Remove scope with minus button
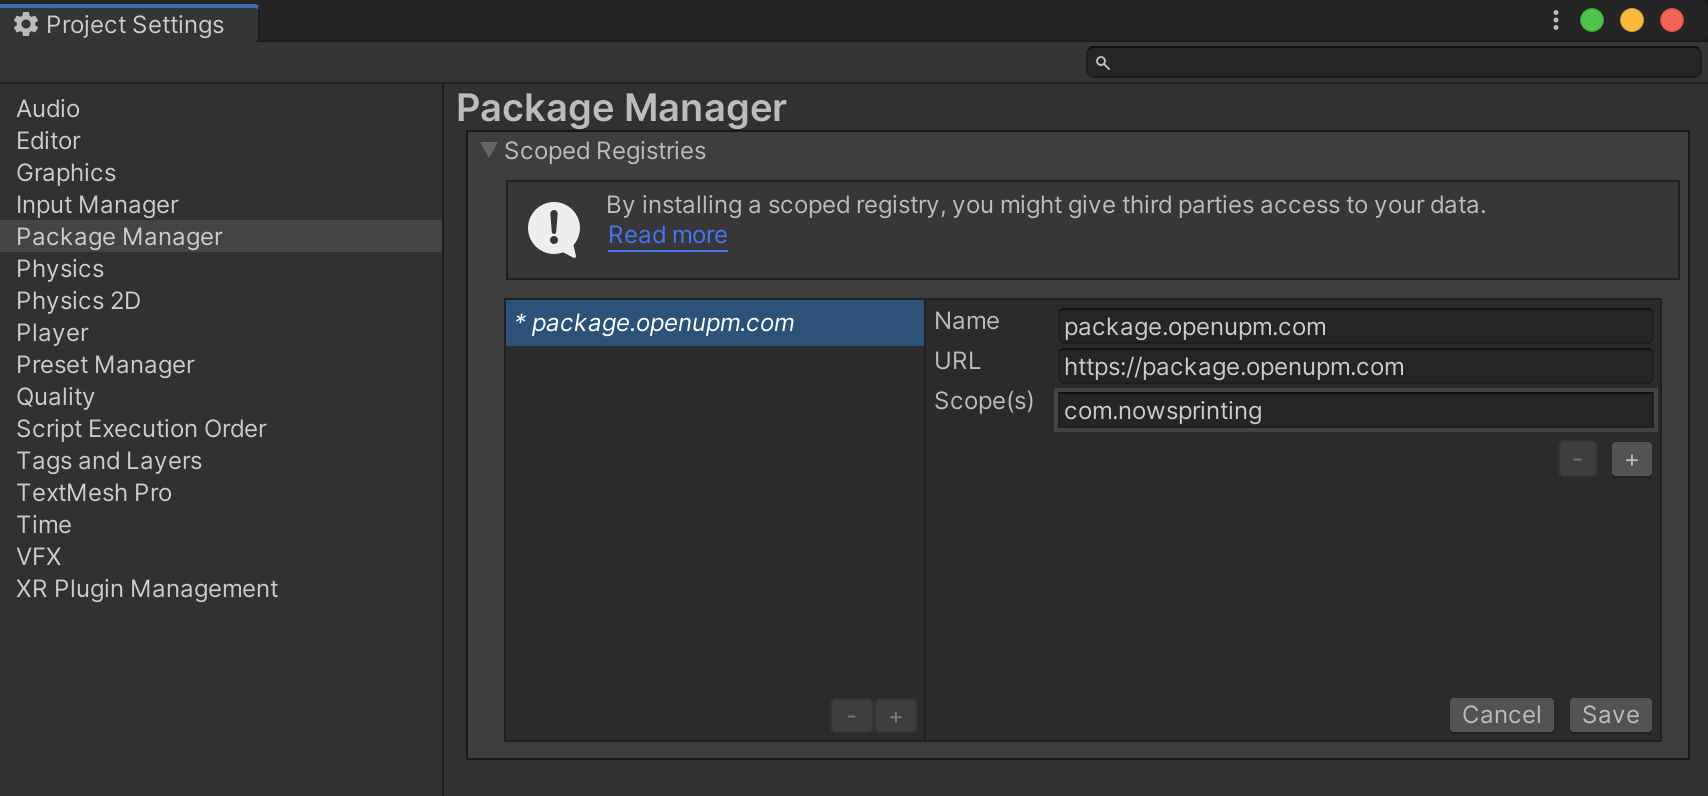1708x796 pixels. (x=1578, y=460)
